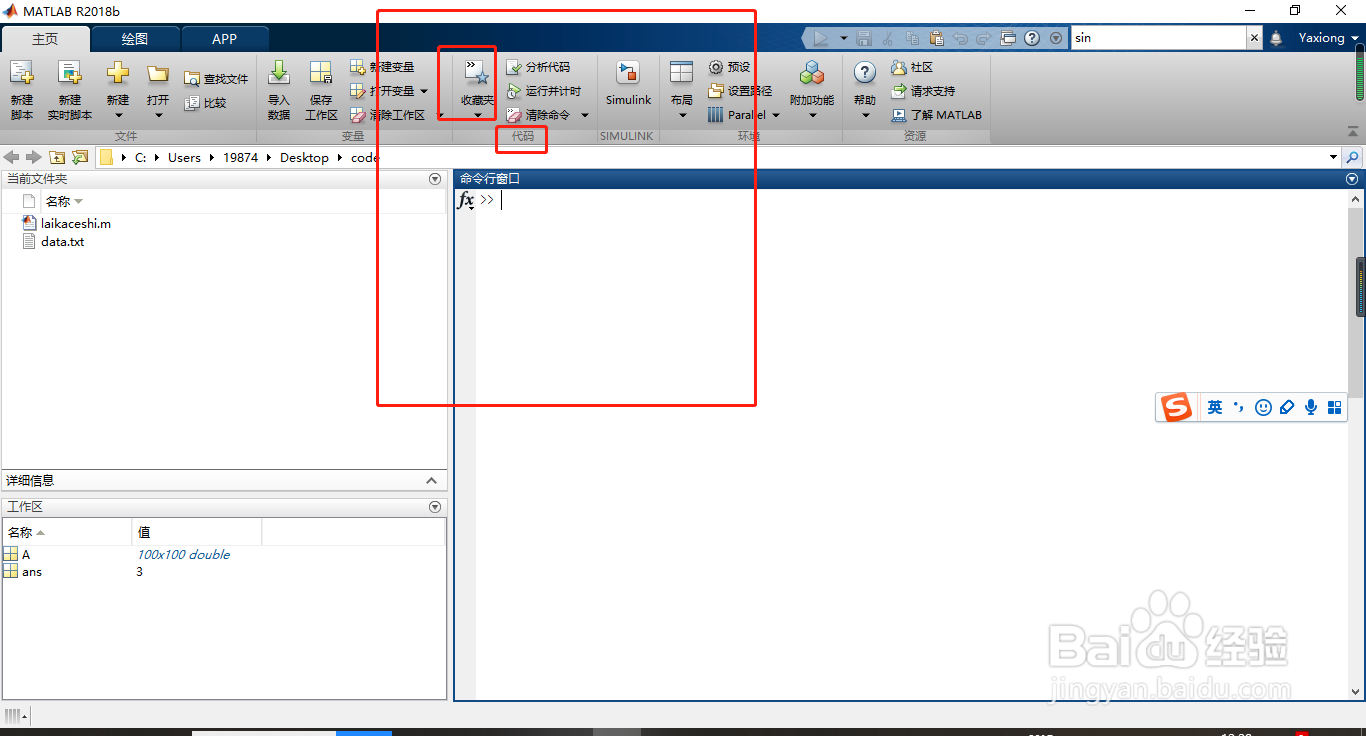Viewport: 1366px width, 736px height.
Task: Switch to the 绘图 plots tab
Action: pyautogui.click(x=135, y=39)
